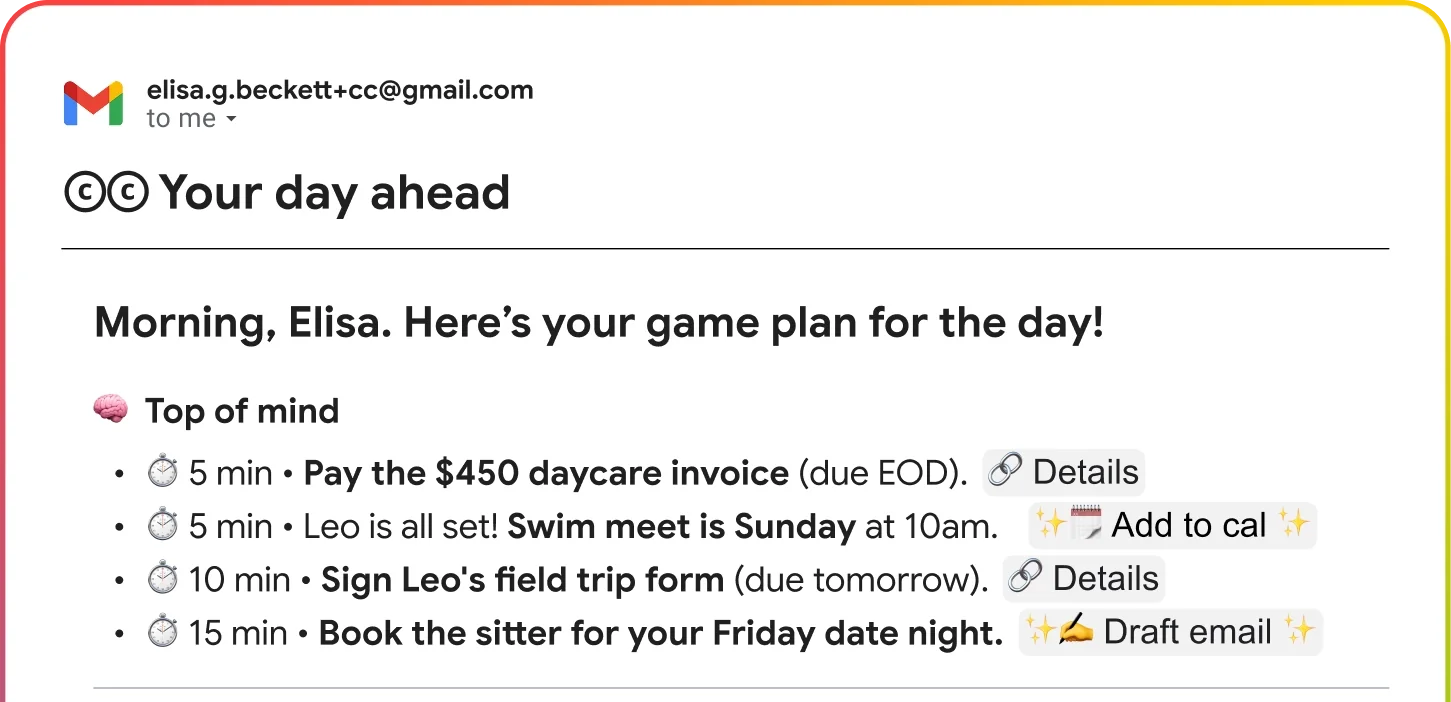Click the stopwatch icon on the daycare invoice item
1451x702 pixels.
[x=161, y=472]
